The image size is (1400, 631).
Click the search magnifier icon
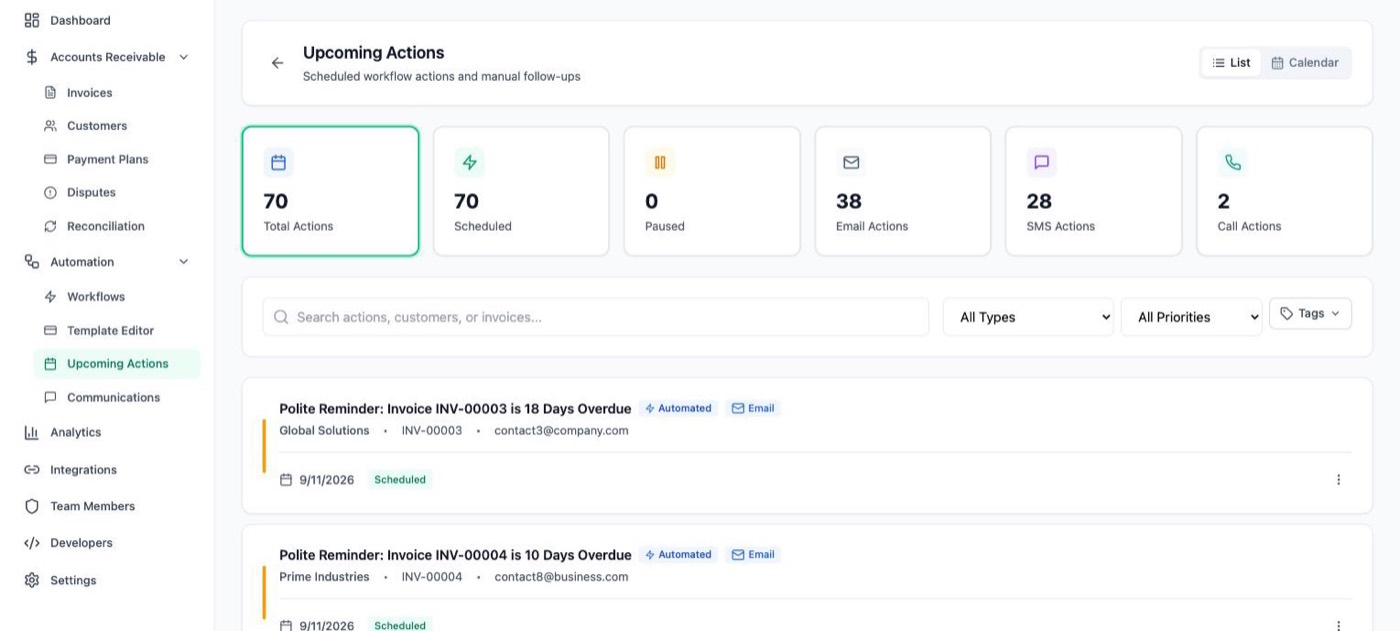coord(281,317)
